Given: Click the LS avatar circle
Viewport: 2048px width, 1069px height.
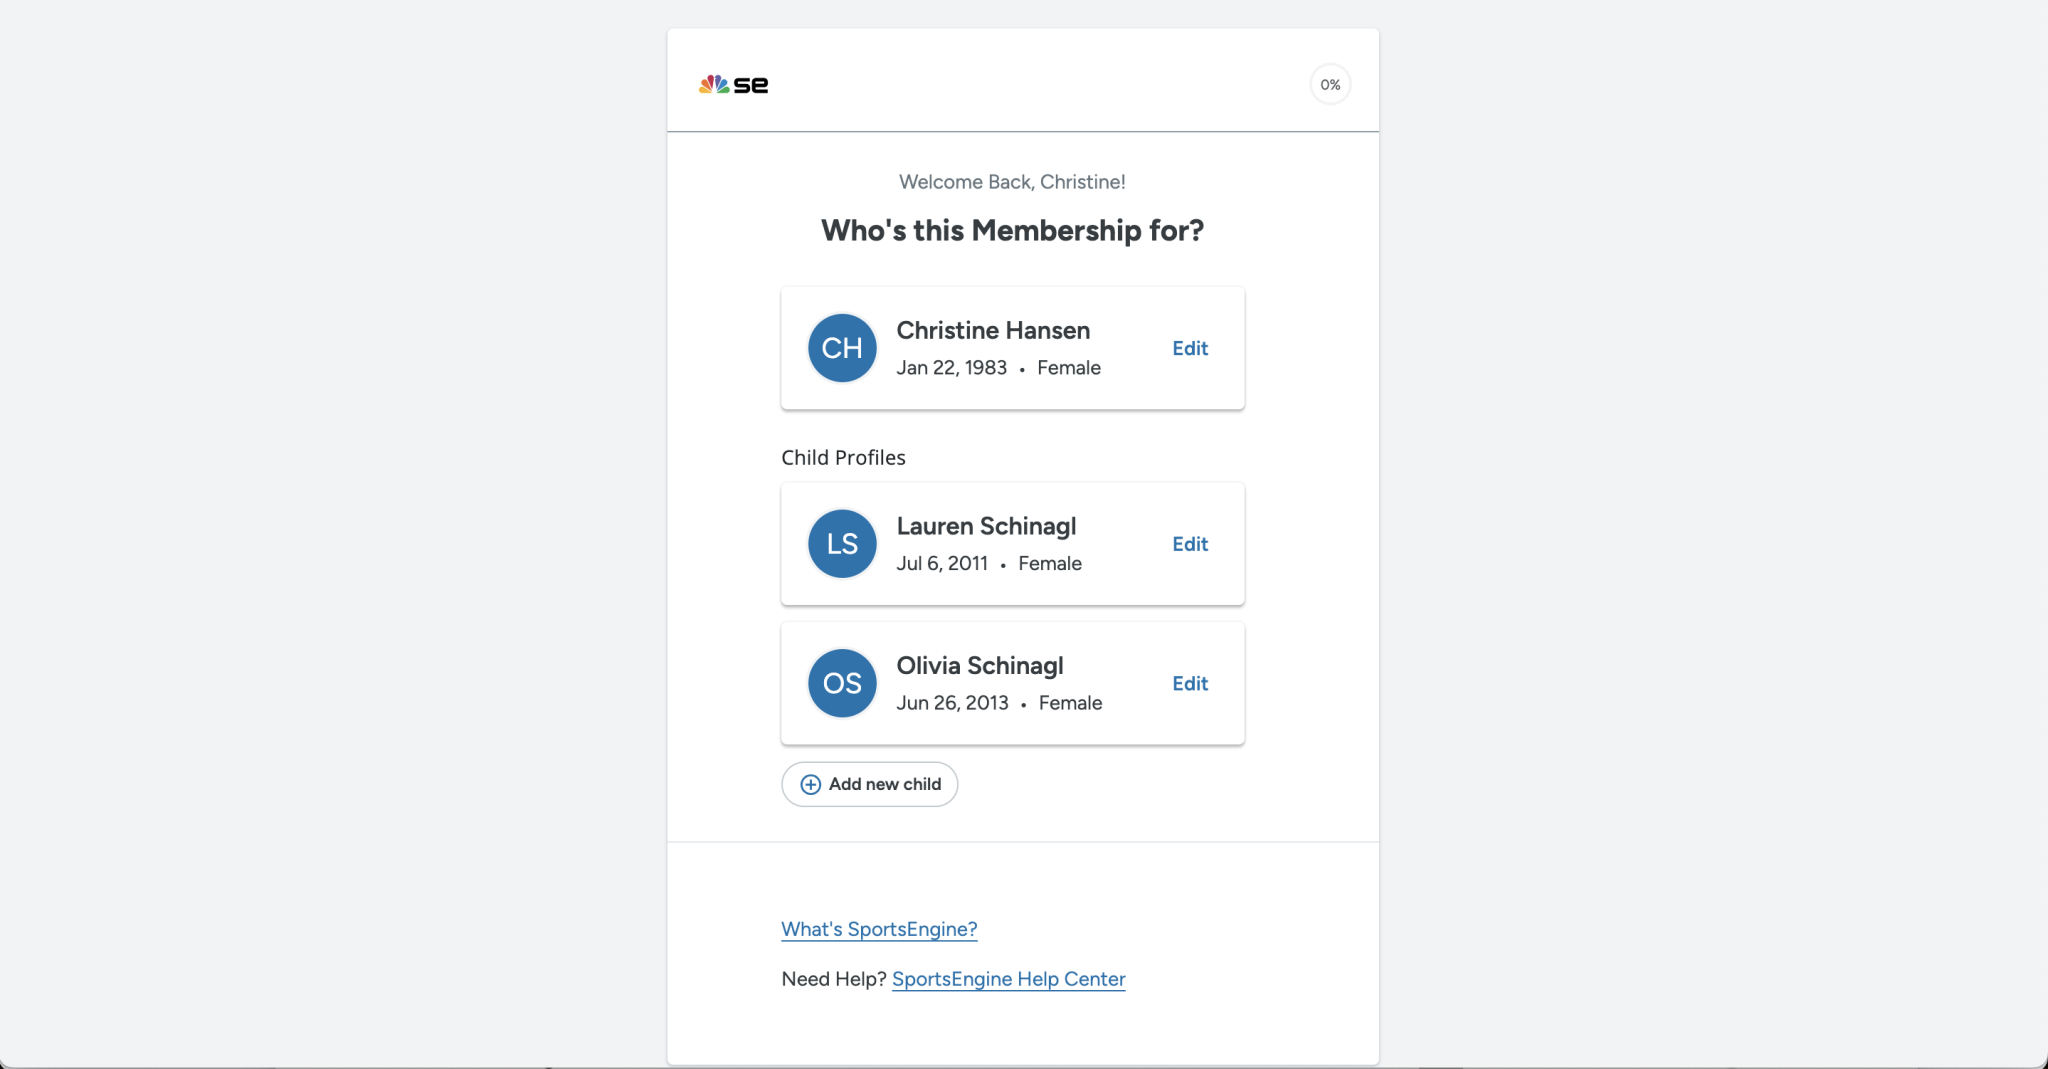Looking at the screenshot, I should pos(842,544).
